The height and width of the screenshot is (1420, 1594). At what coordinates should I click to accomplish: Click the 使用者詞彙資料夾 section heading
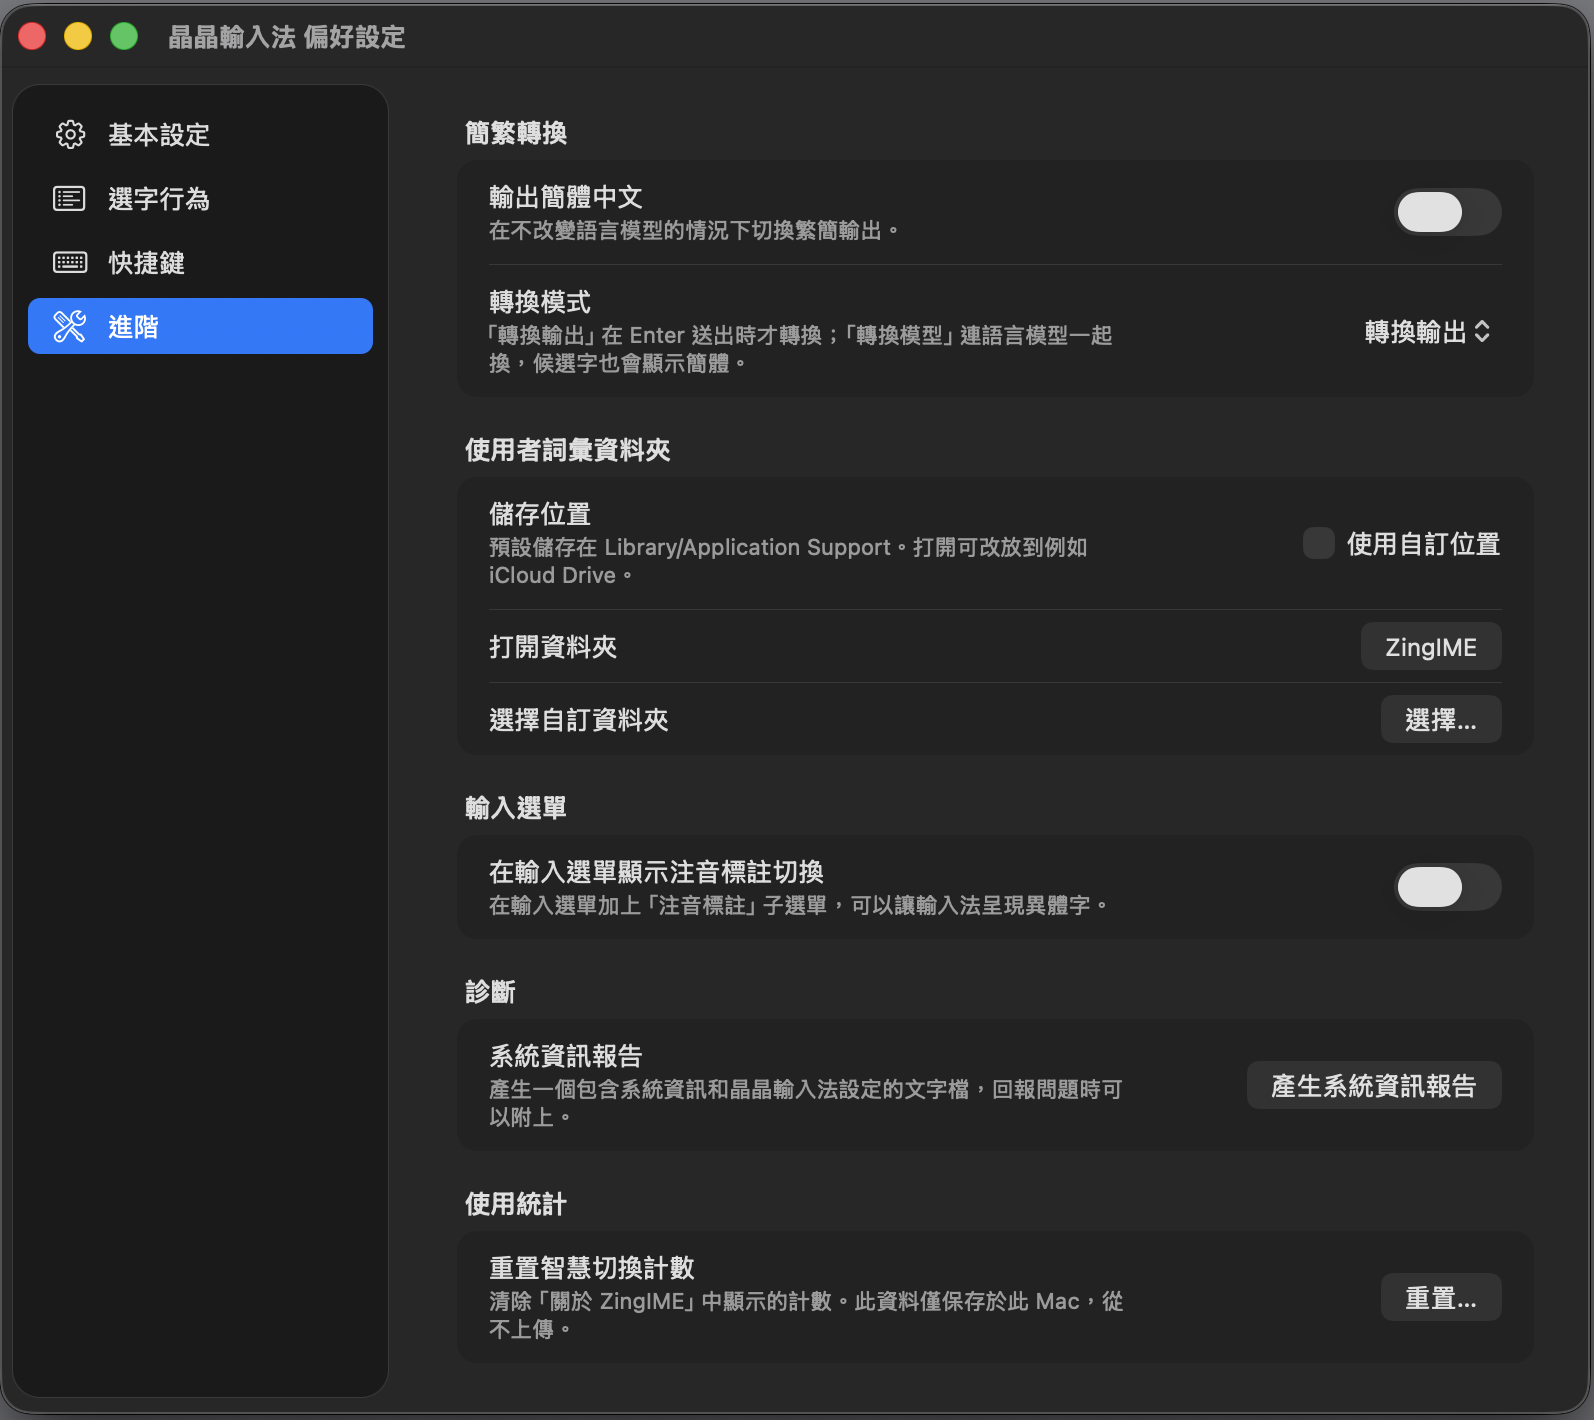567,450
